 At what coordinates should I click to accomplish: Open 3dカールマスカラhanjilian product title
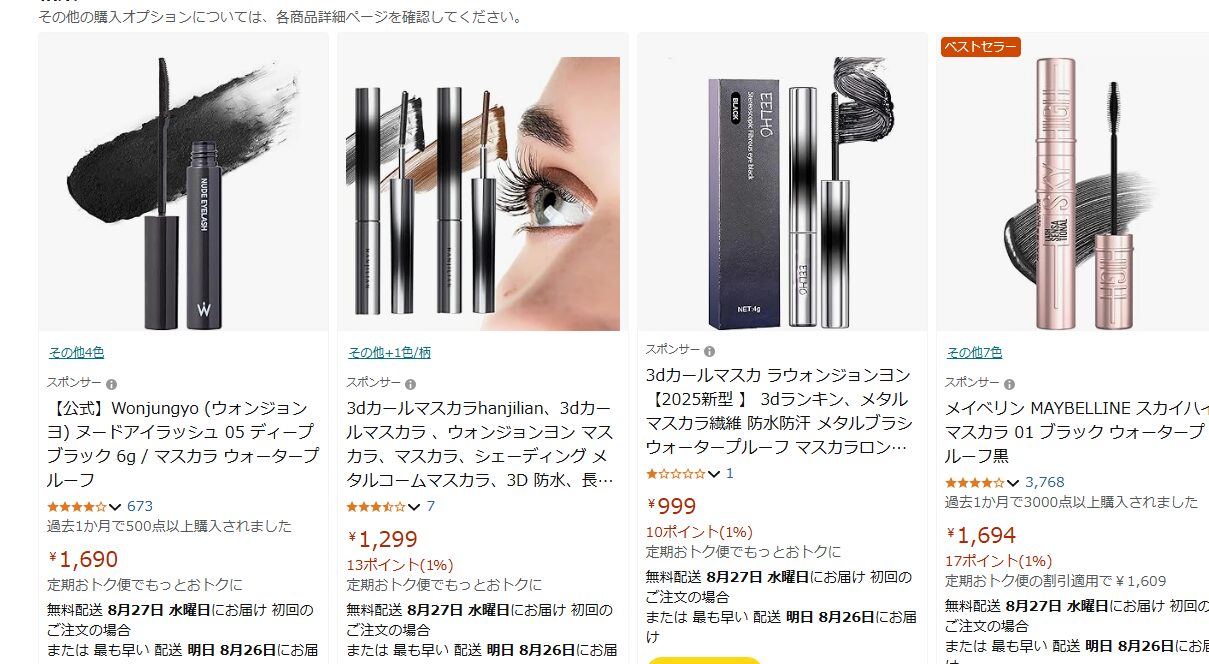481,444
